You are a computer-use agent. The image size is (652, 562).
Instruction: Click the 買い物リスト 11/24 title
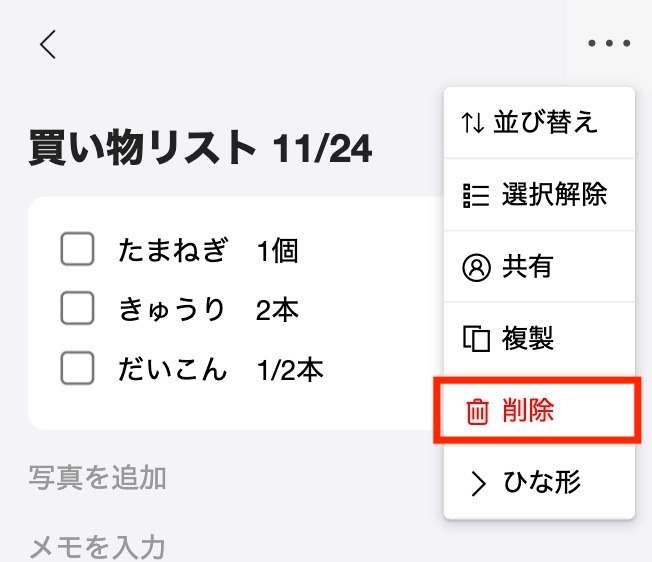pyautogui.click(x=200, y=148)
